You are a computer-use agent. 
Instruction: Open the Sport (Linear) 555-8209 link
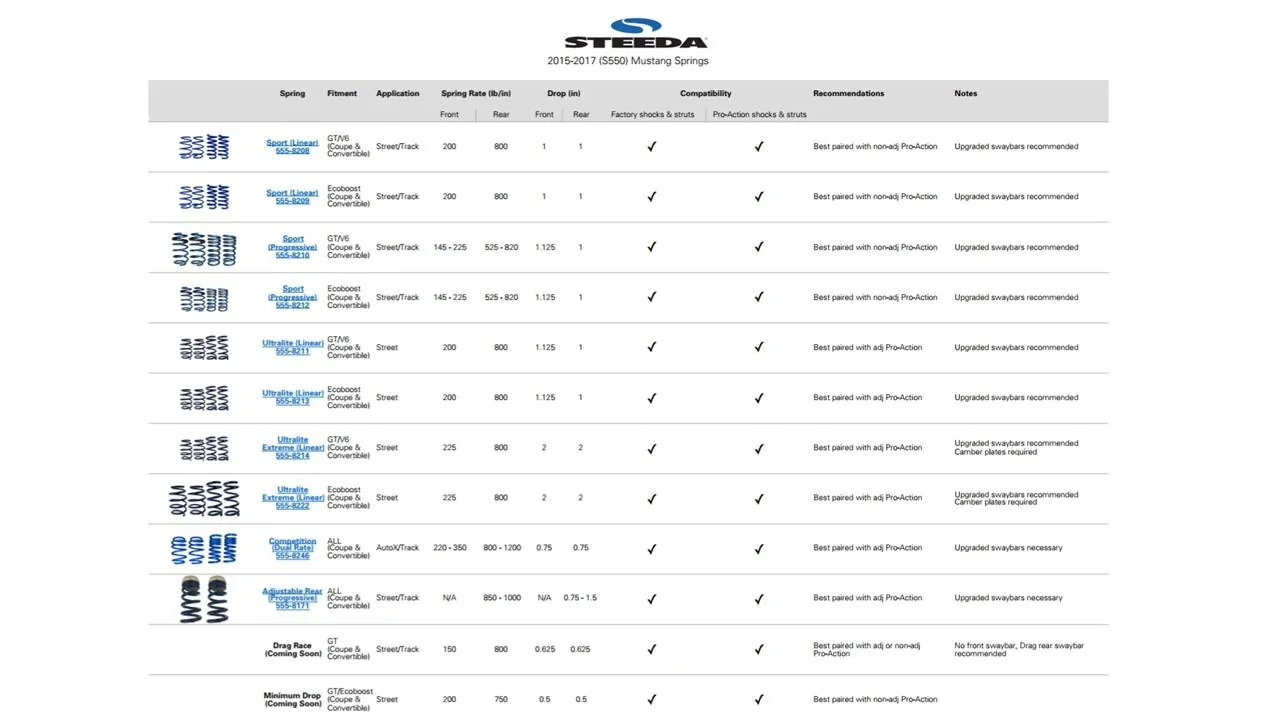pyautogui.click(x=292, y=197)
